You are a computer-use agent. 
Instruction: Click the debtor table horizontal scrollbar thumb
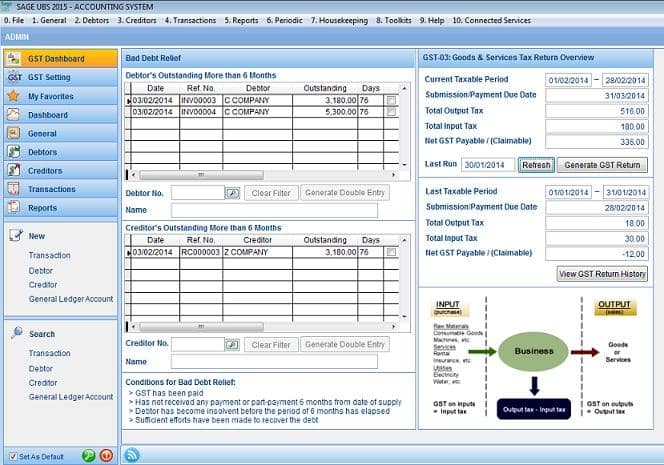pos(202,175)
